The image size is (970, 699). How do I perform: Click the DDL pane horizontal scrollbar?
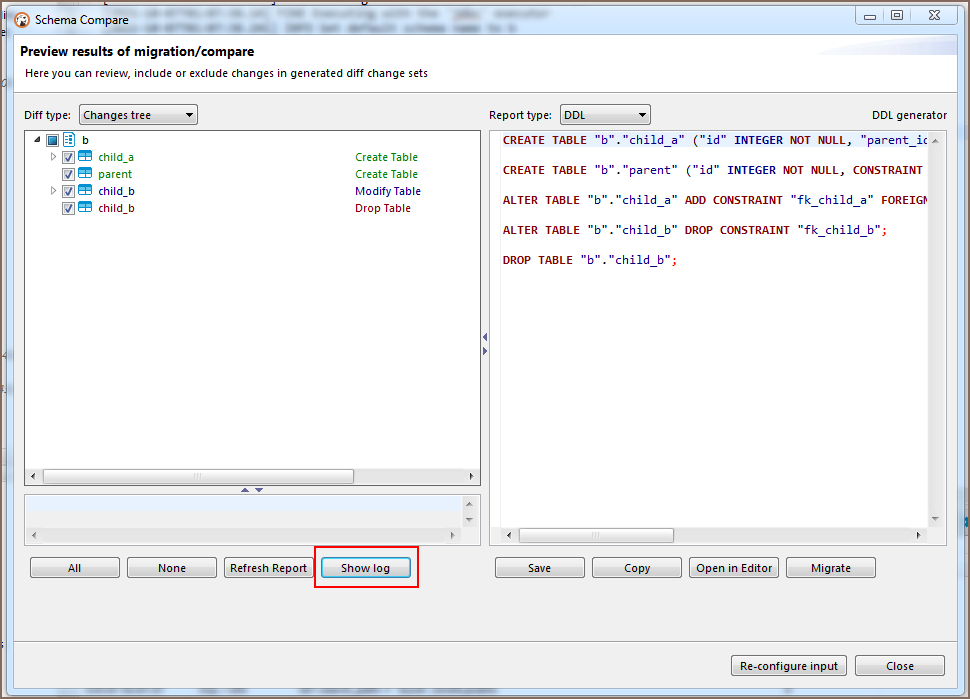(596, 535)
